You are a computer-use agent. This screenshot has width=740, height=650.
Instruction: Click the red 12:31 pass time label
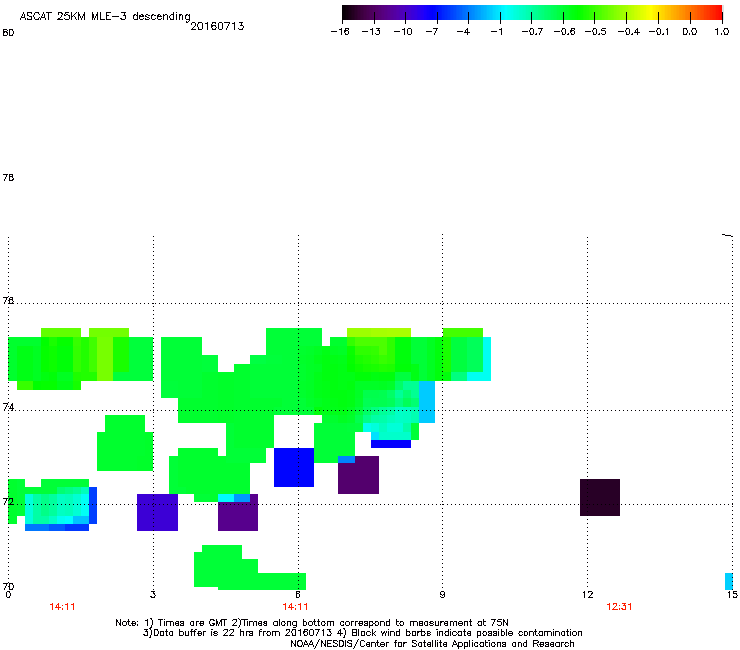(619, 607)
